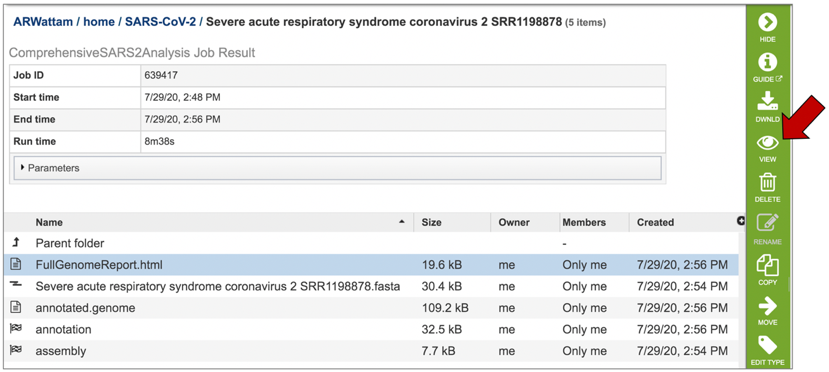This screenshot has width=829, height=372.
Task: Click the HIDE arrow icon
Action: click(767, 23)
